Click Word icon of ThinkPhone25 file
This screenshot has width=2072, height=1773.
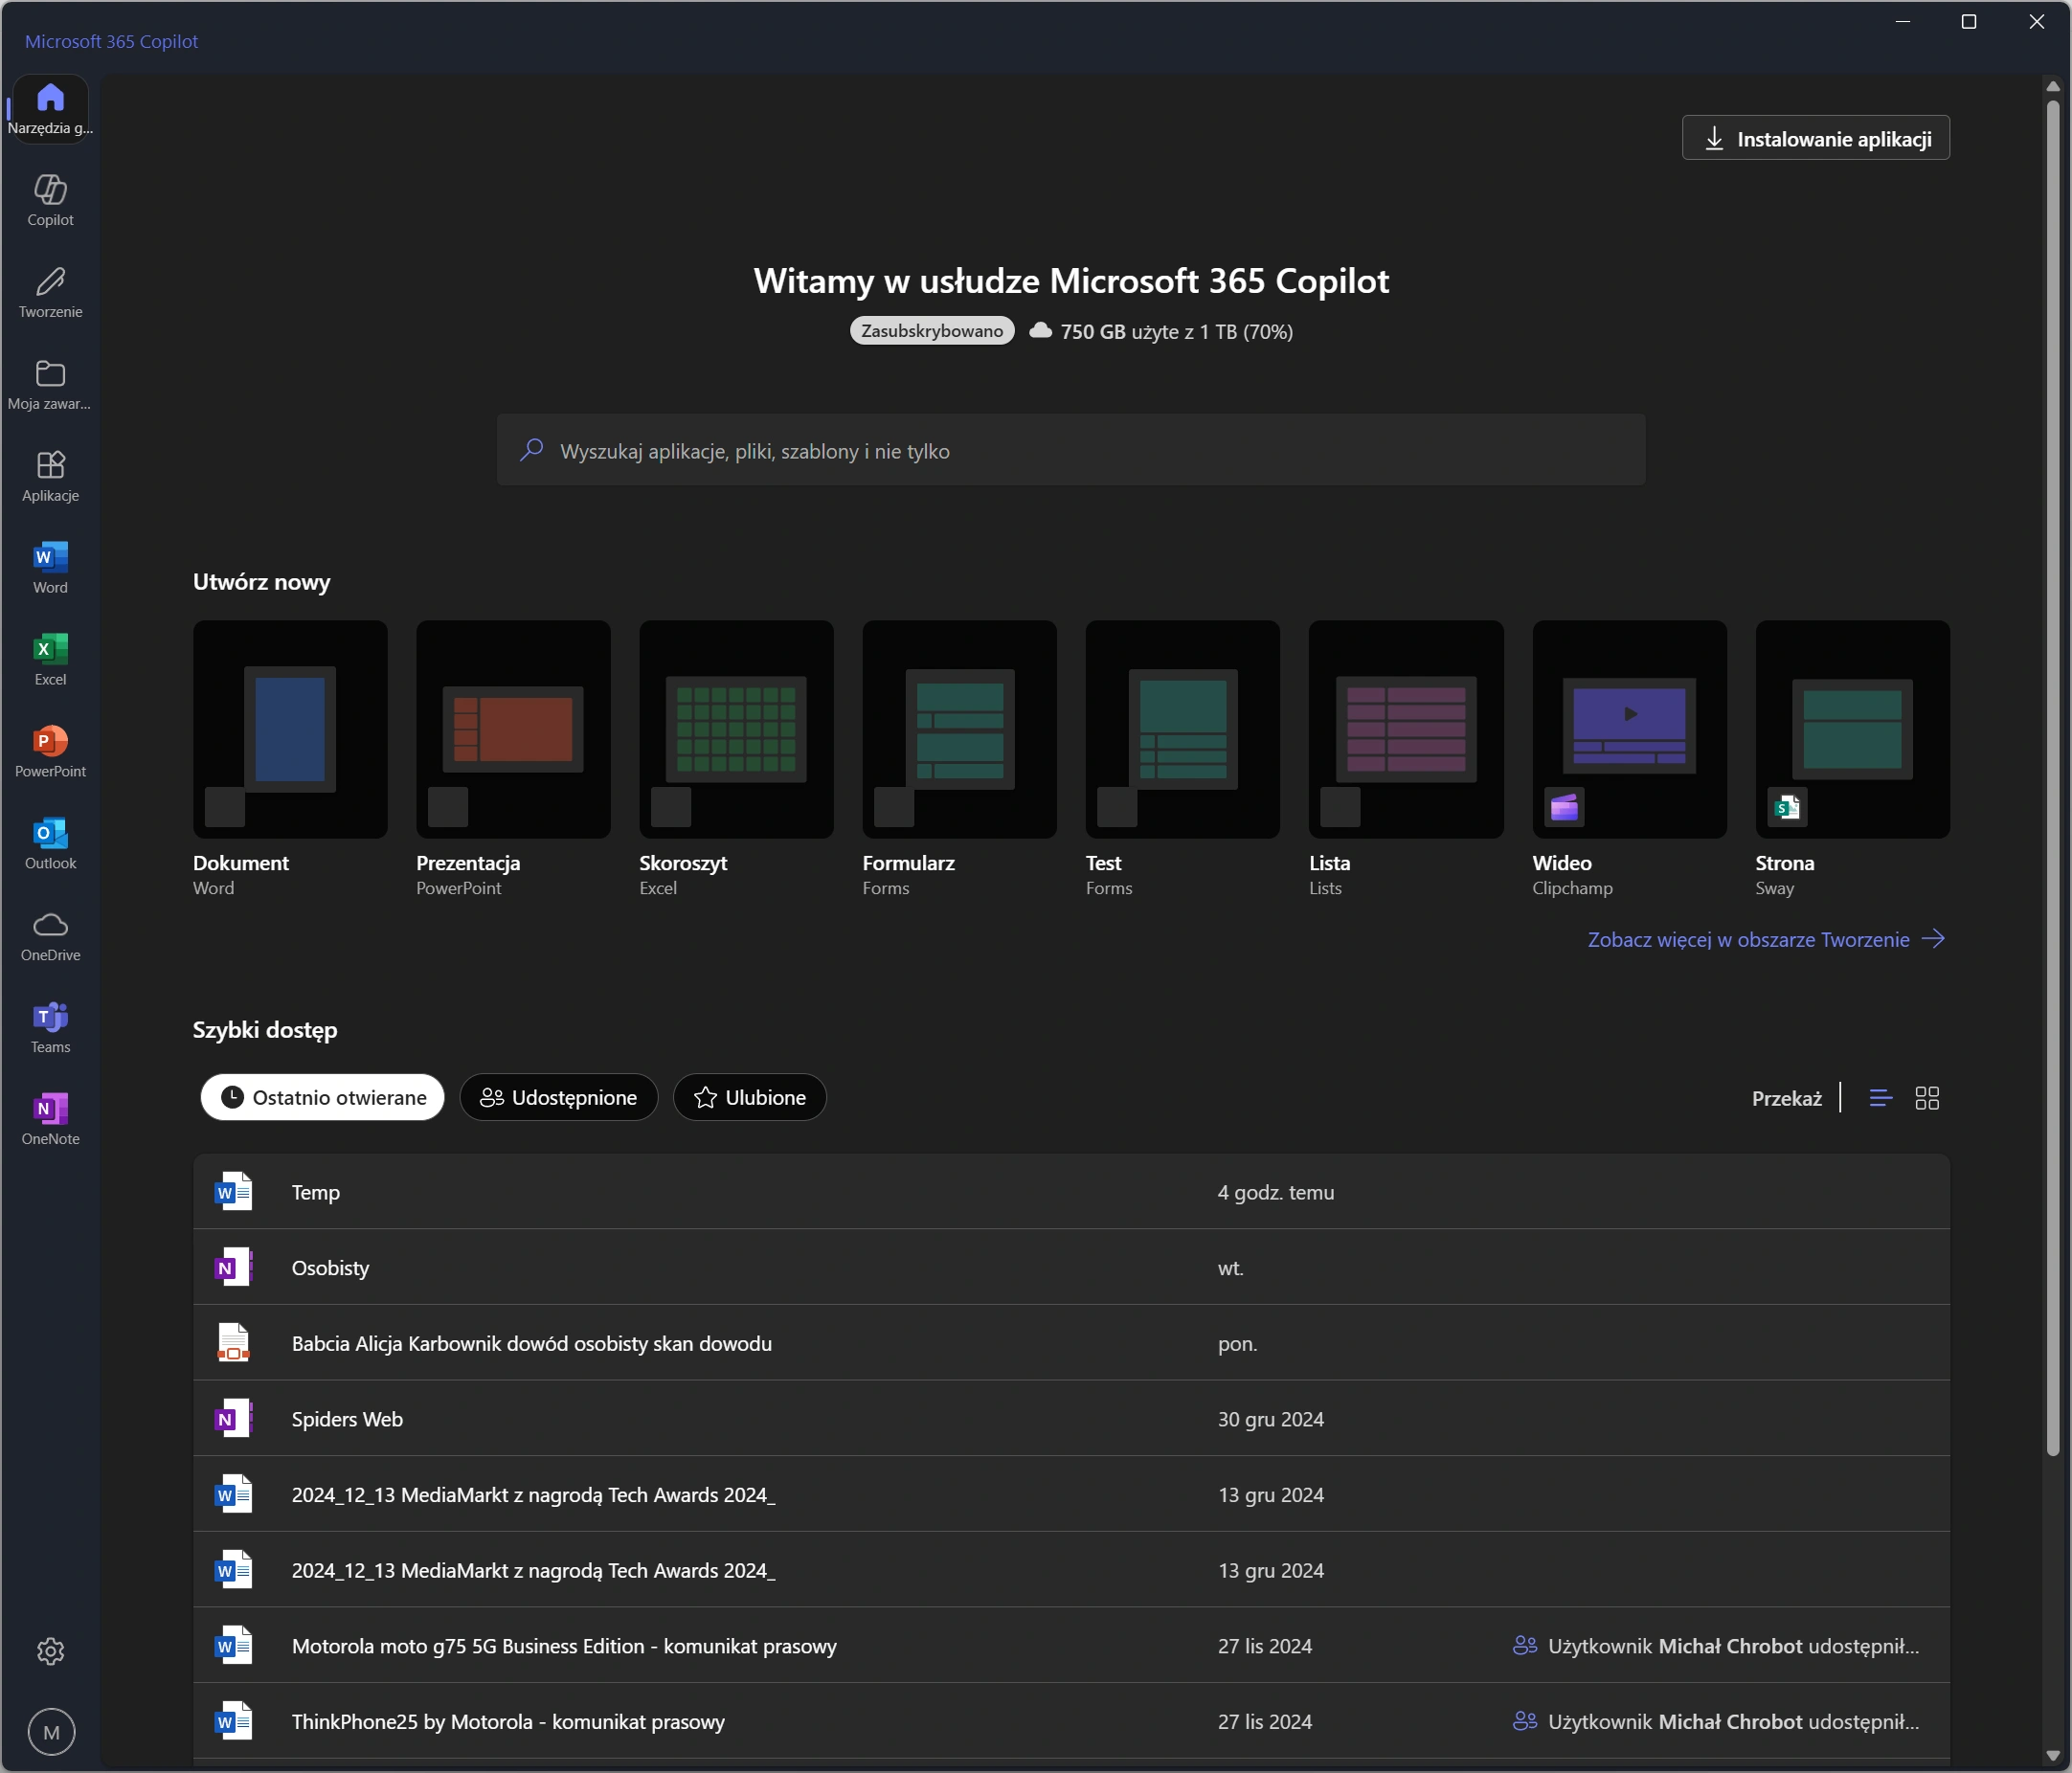(x=233, y=1722)
